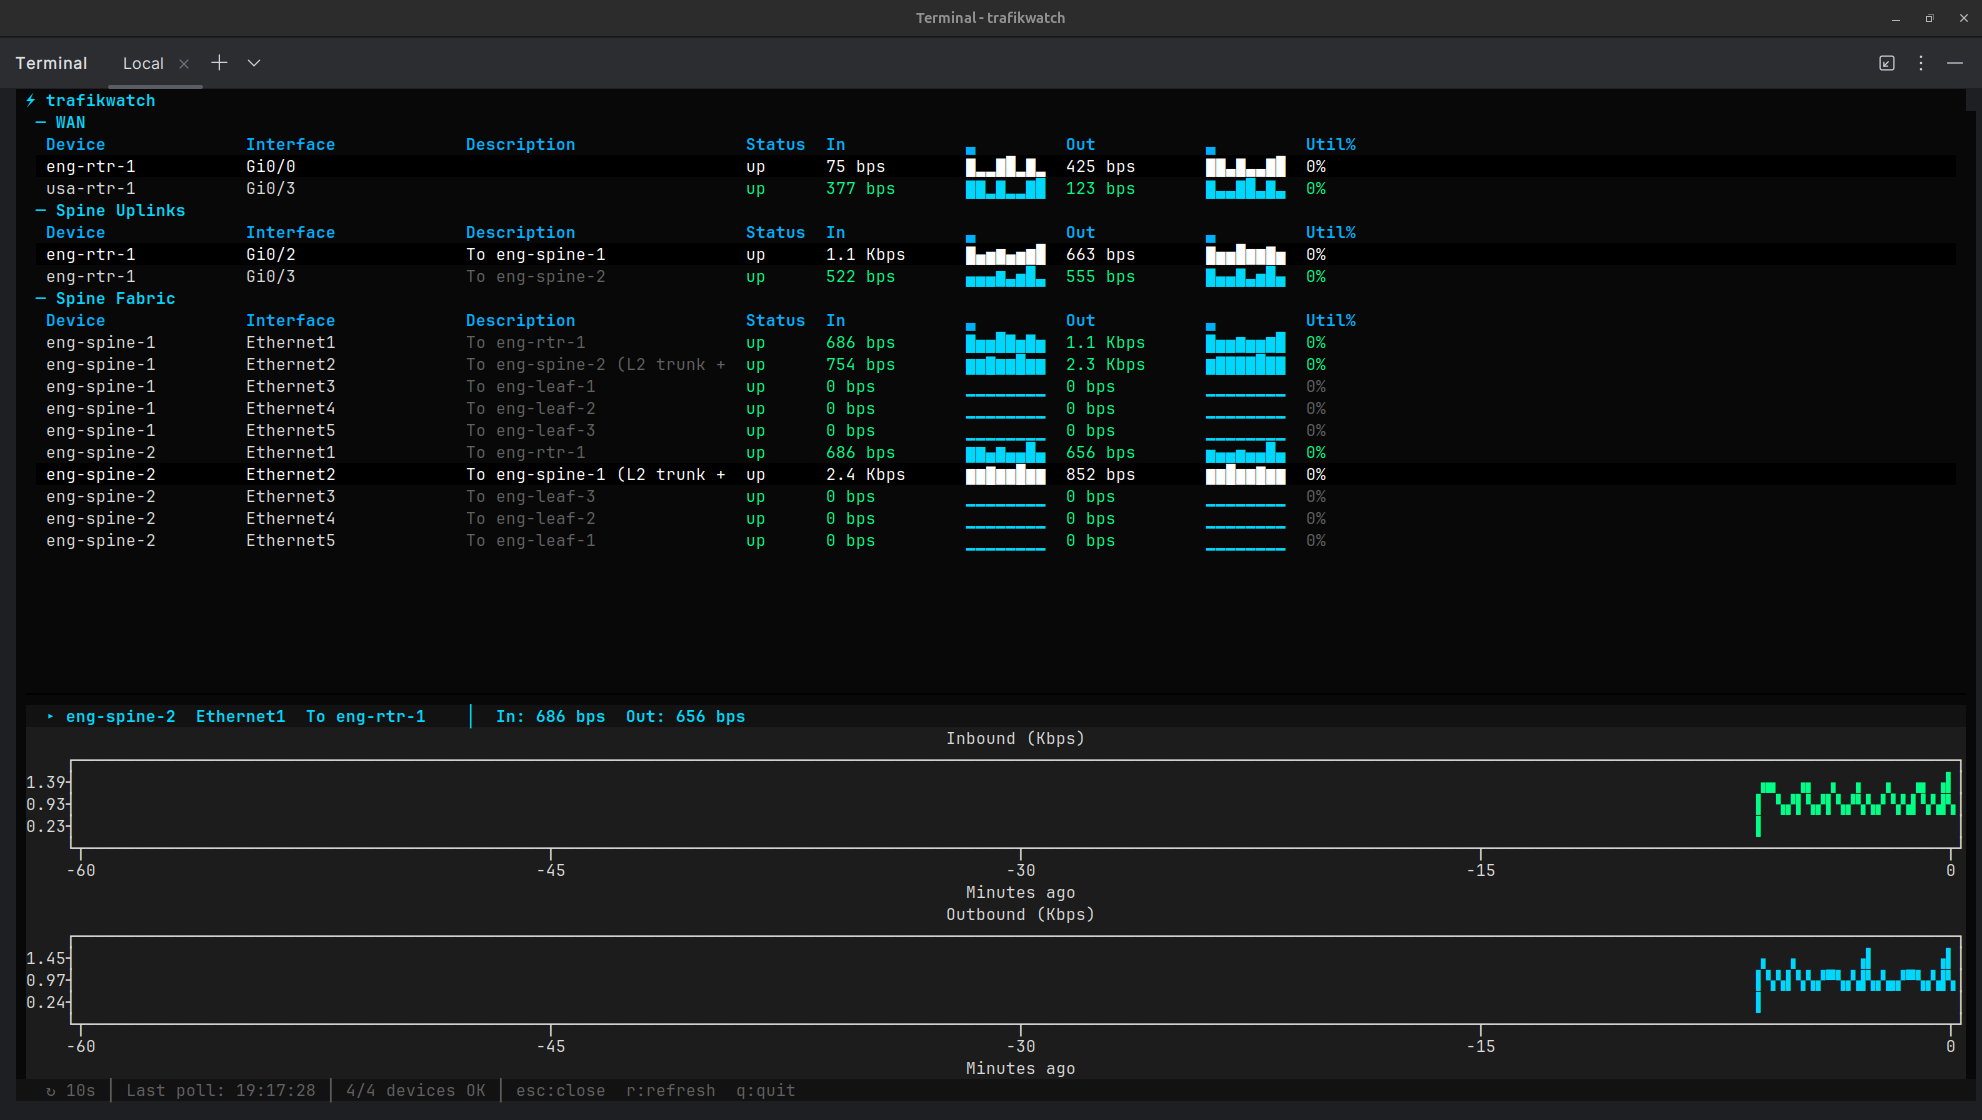Viewport: 1982px width, 1120px height.
Task: Switch to the Local tab
Action: point(142,62)
